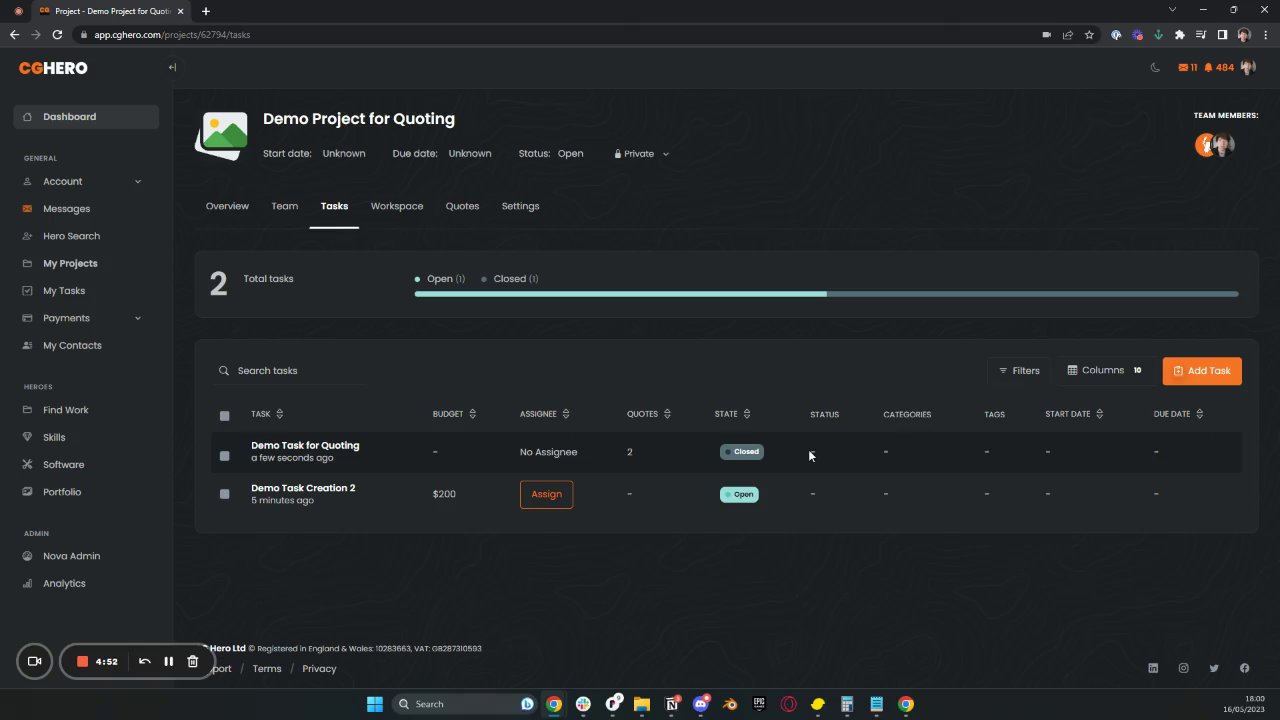The height and width of the screenshot is (720, 1280).
Task: Open the Demo Task for Quoting task
Action: click(x=305, y=446)
